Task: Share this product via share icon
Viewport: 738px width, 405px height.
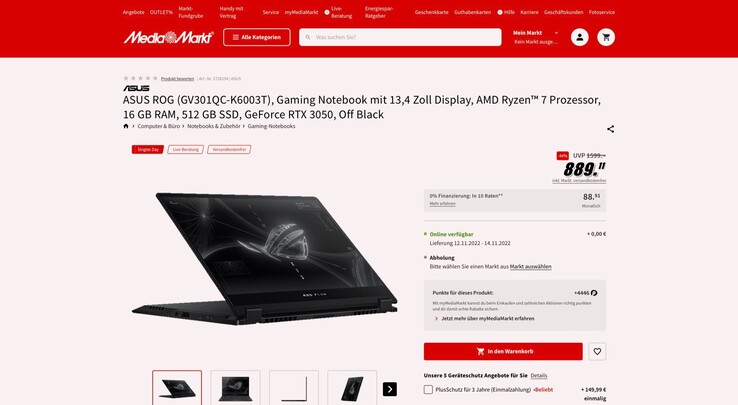Action: click(610, 129)
